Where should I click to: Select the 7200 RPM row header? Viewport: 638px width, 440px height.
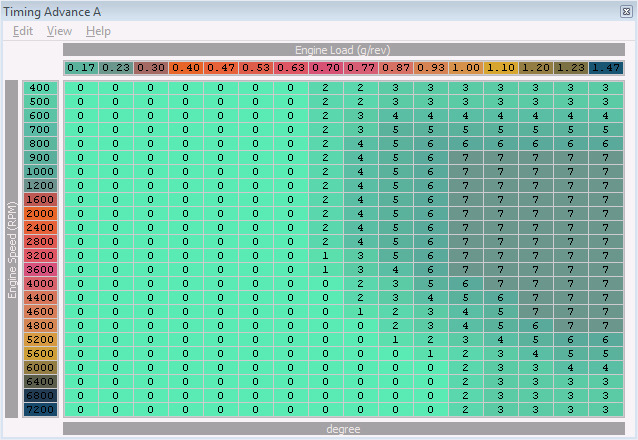[x=40, y=409]
